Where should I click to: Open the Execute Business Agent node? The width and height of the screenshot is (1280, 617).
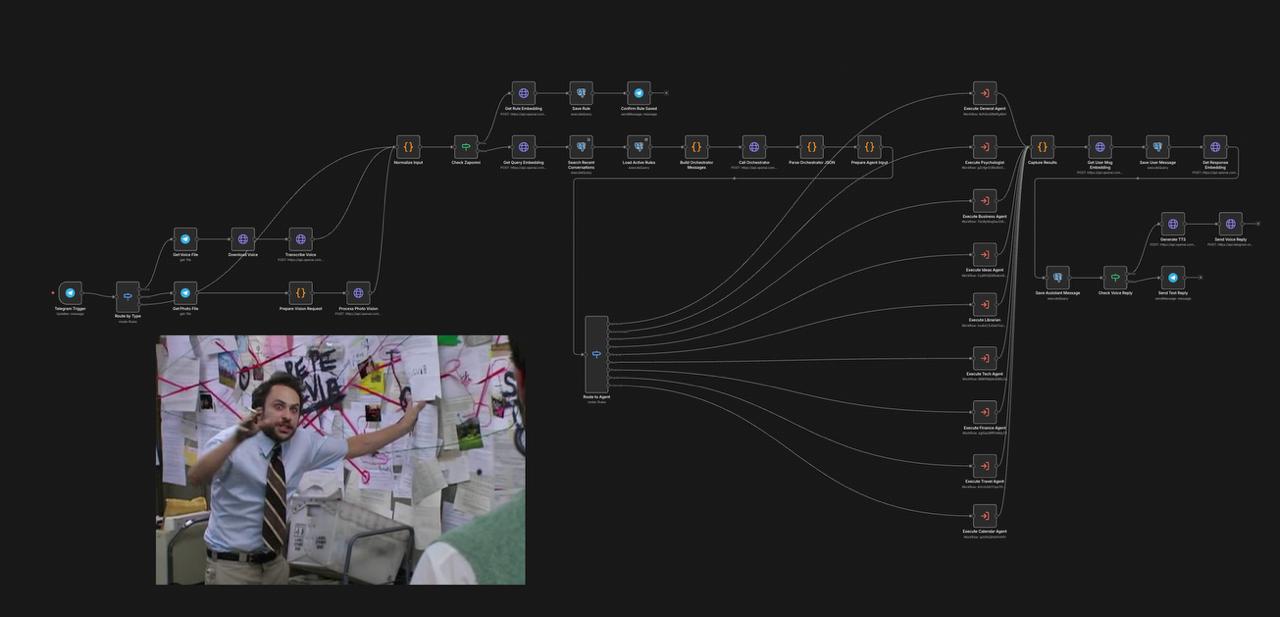pos(985,201)
